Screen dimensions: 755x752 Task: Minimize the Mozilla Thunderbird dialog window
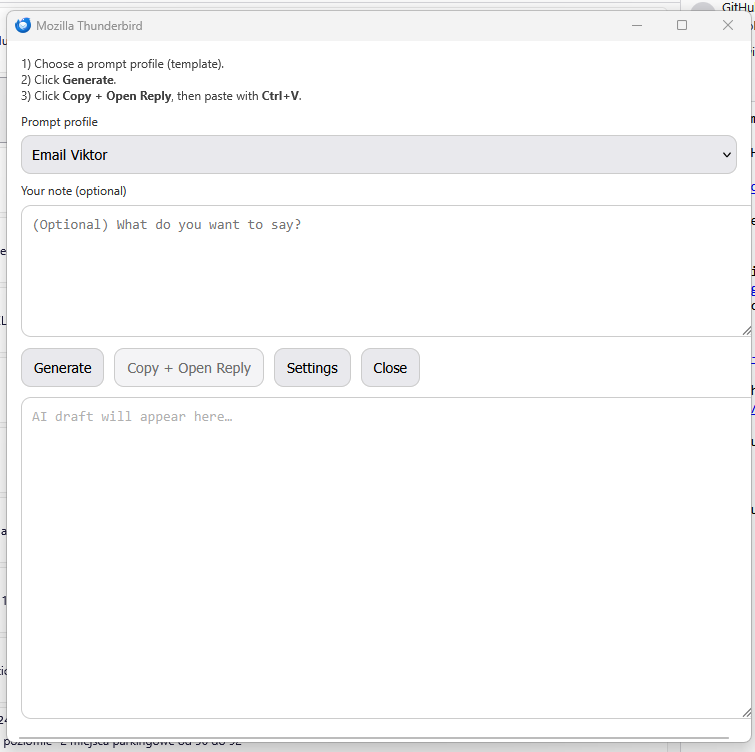(636, 25)
